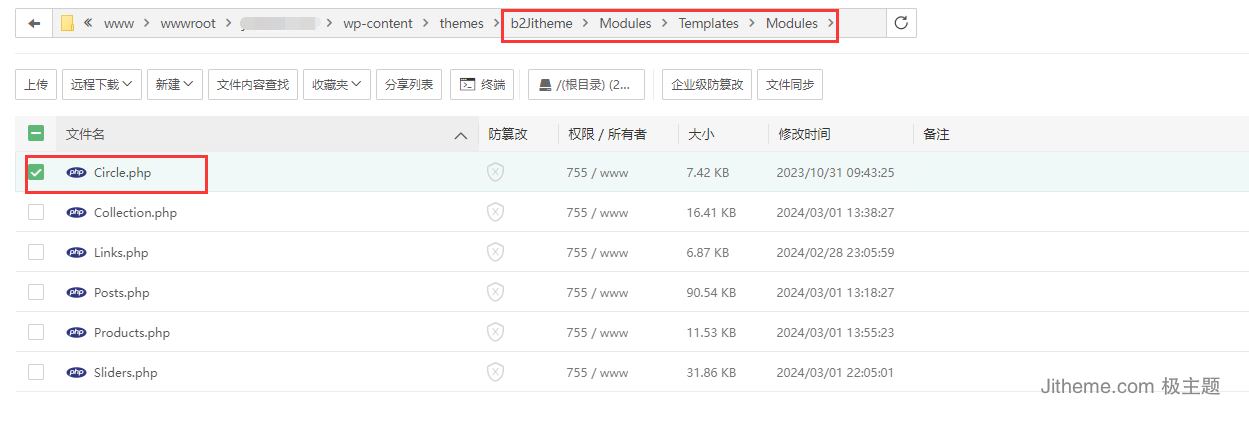Click the shield icon in Products.php row
This screenshot has height=423, width=1249.
click(495, 332)
